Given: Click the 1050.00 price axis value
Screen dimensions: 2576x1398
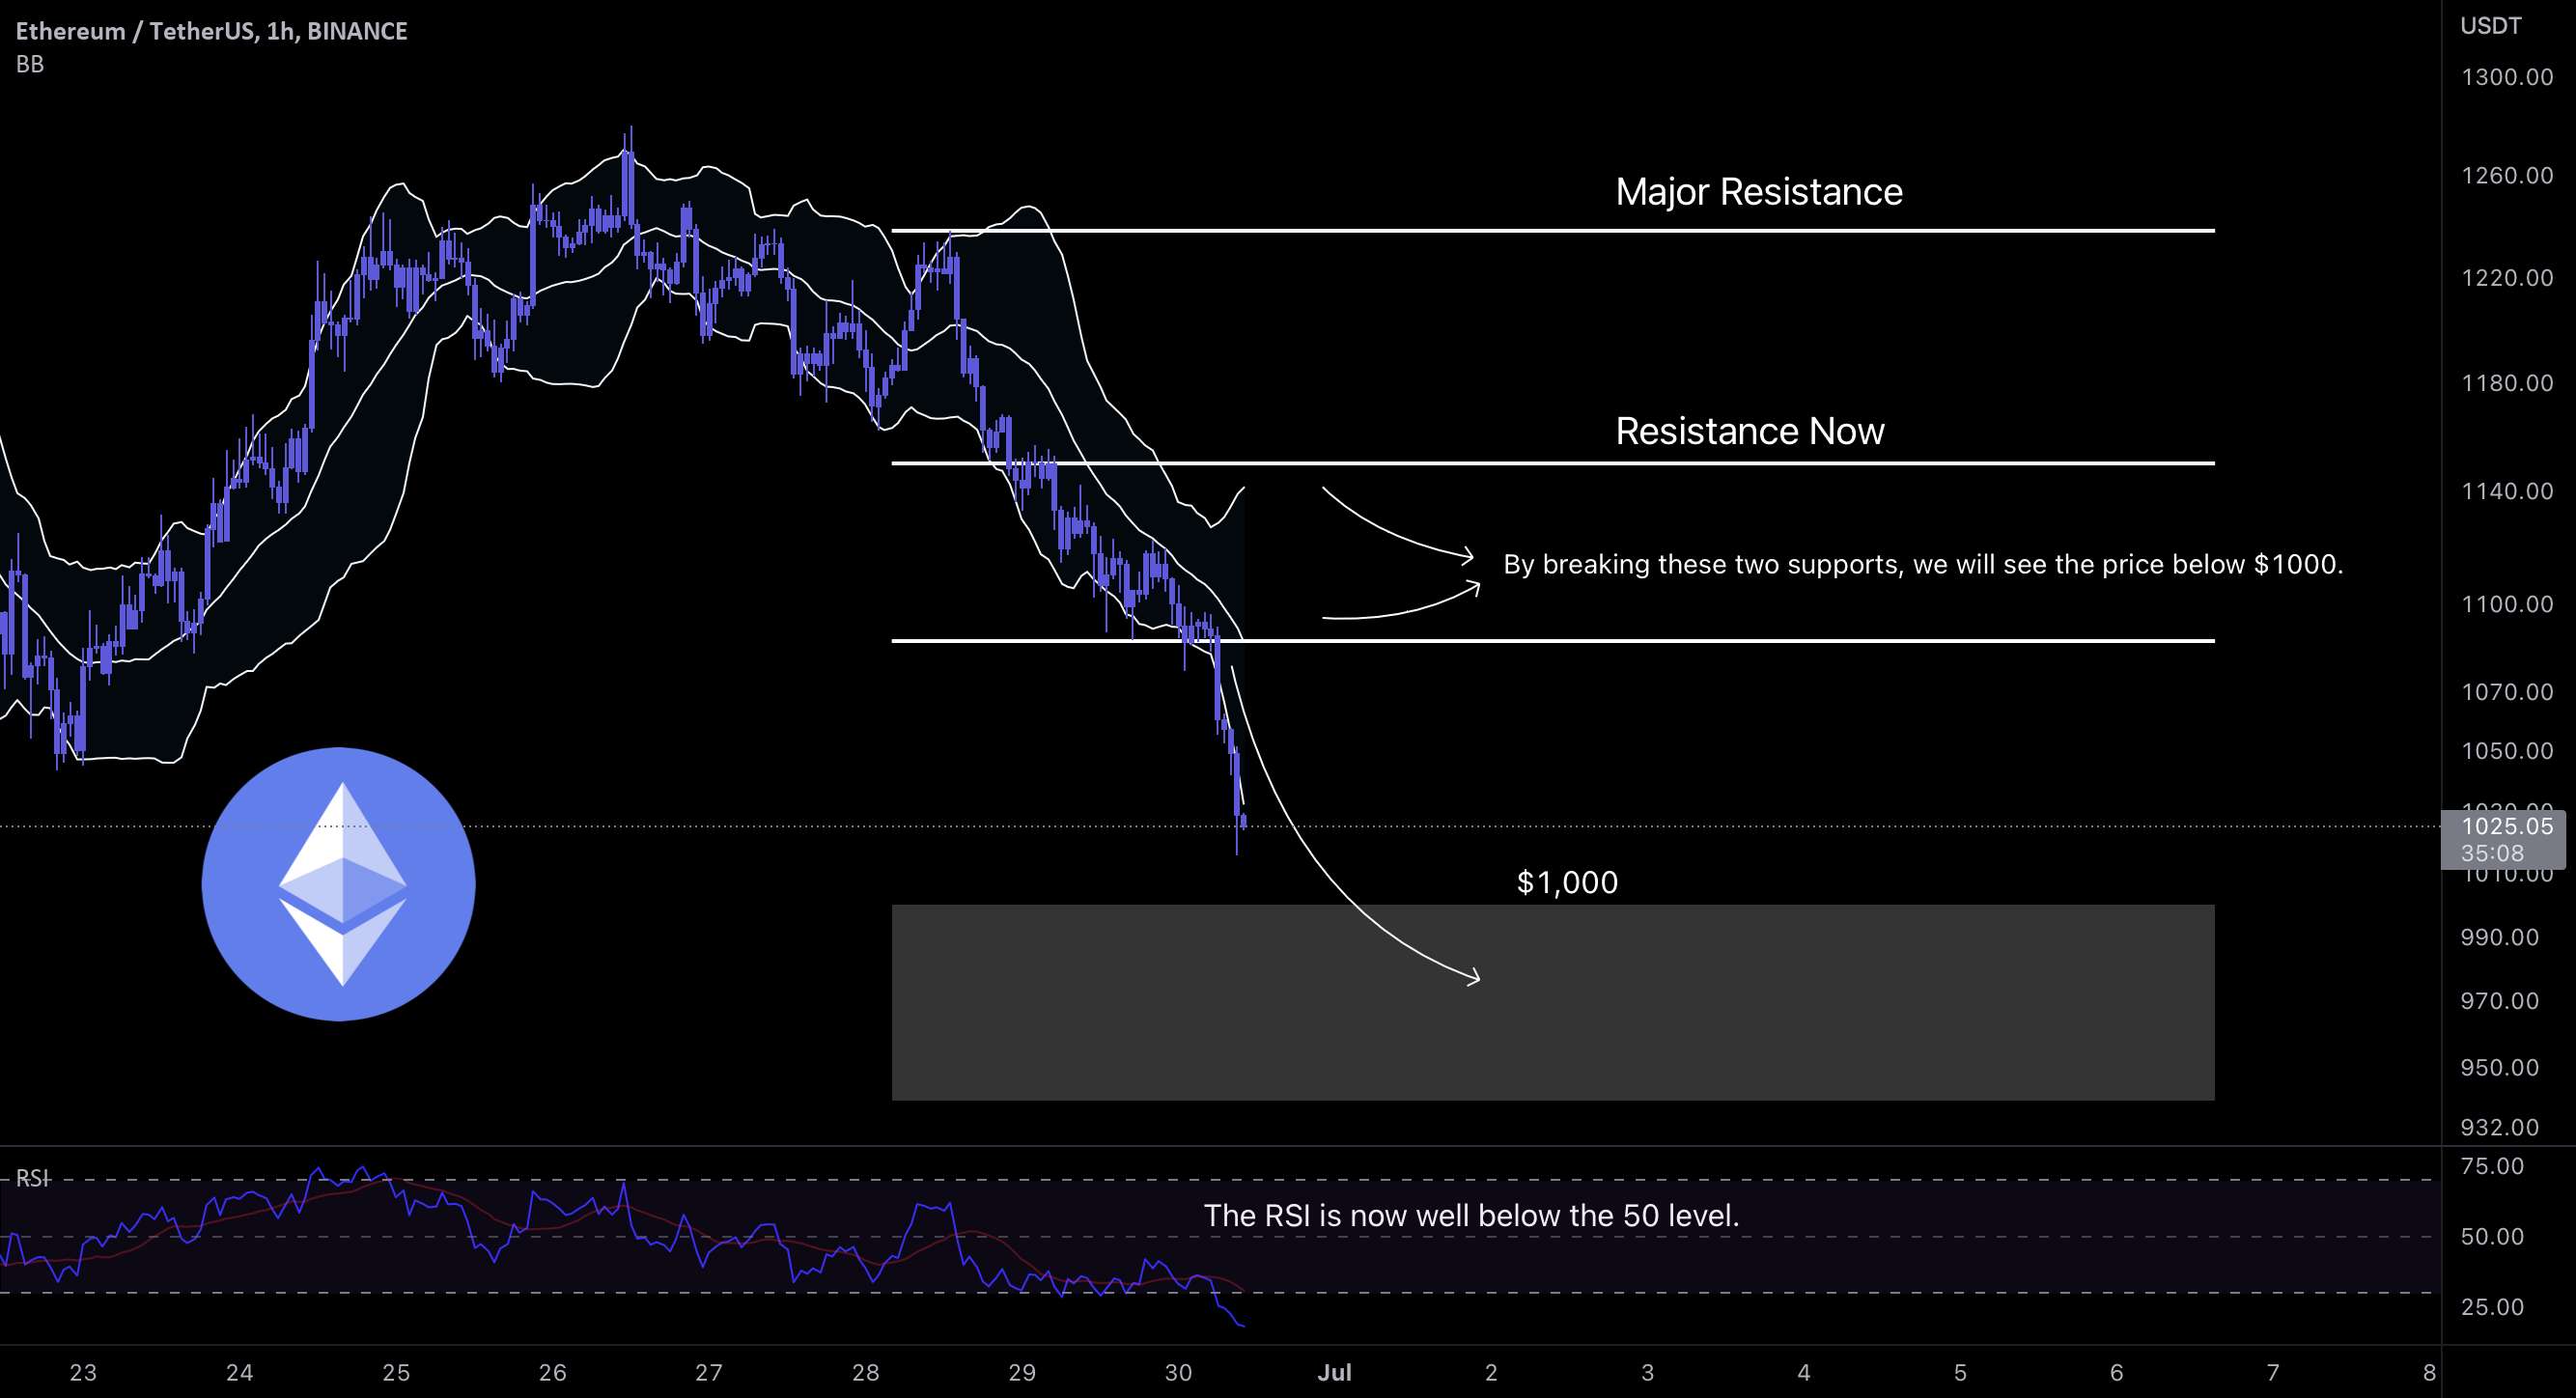Looking at the screenshot, I should pyautogui.click(x=2507, y=751).
